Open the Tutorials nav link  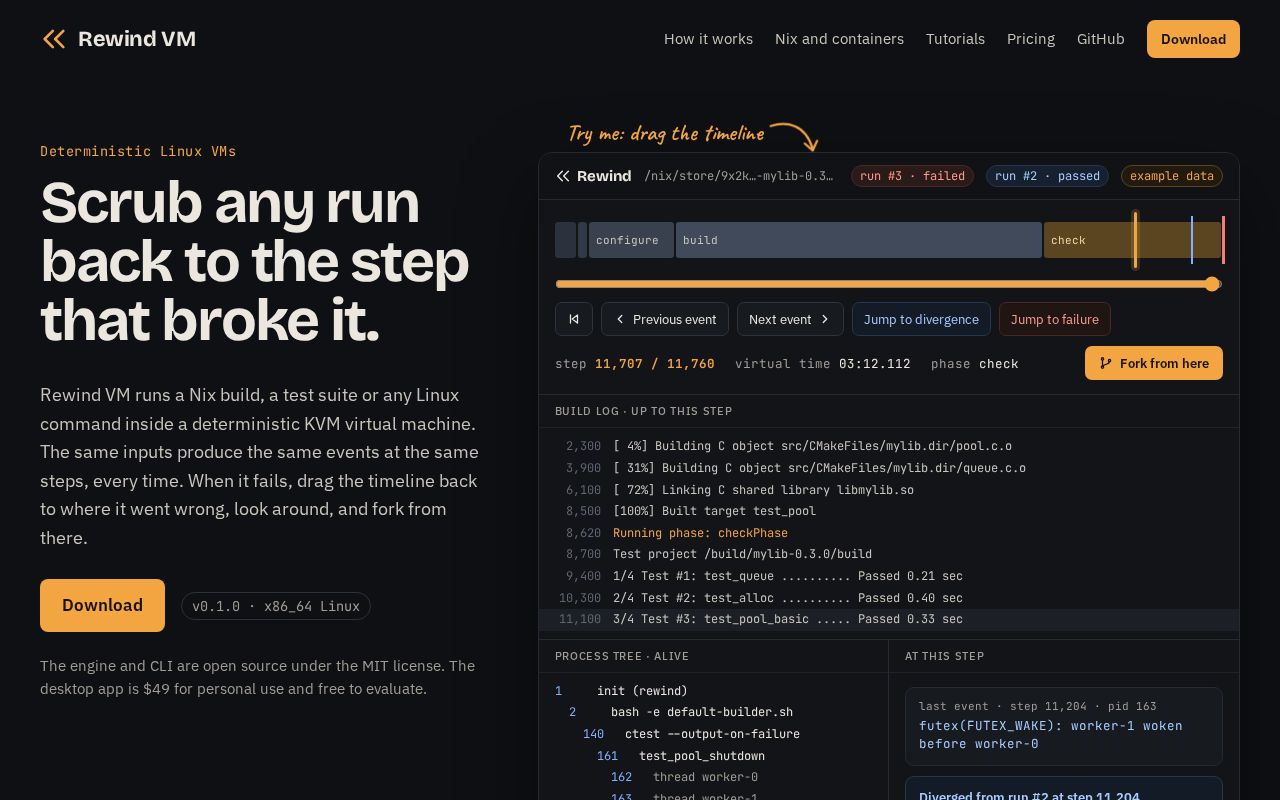coord(955,39)
